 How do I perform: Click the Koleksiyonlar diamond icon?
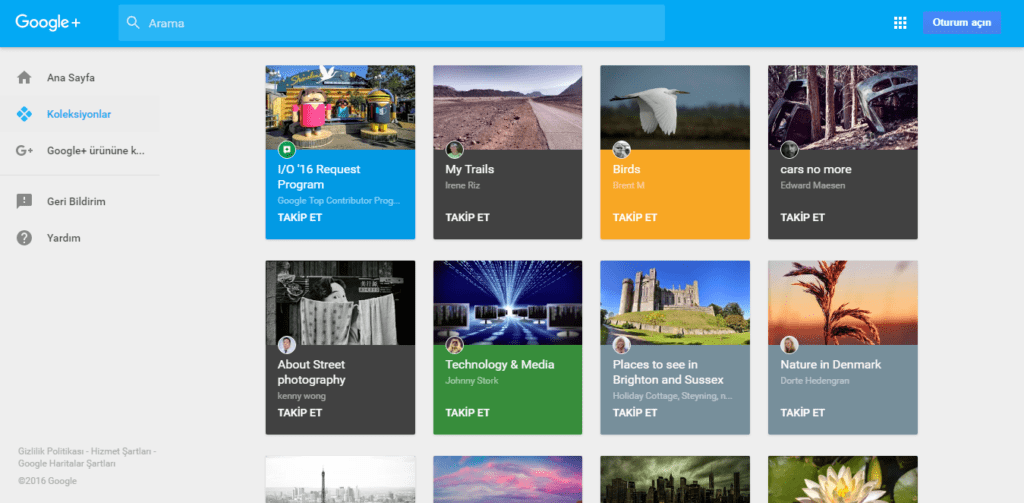(24, 114)
